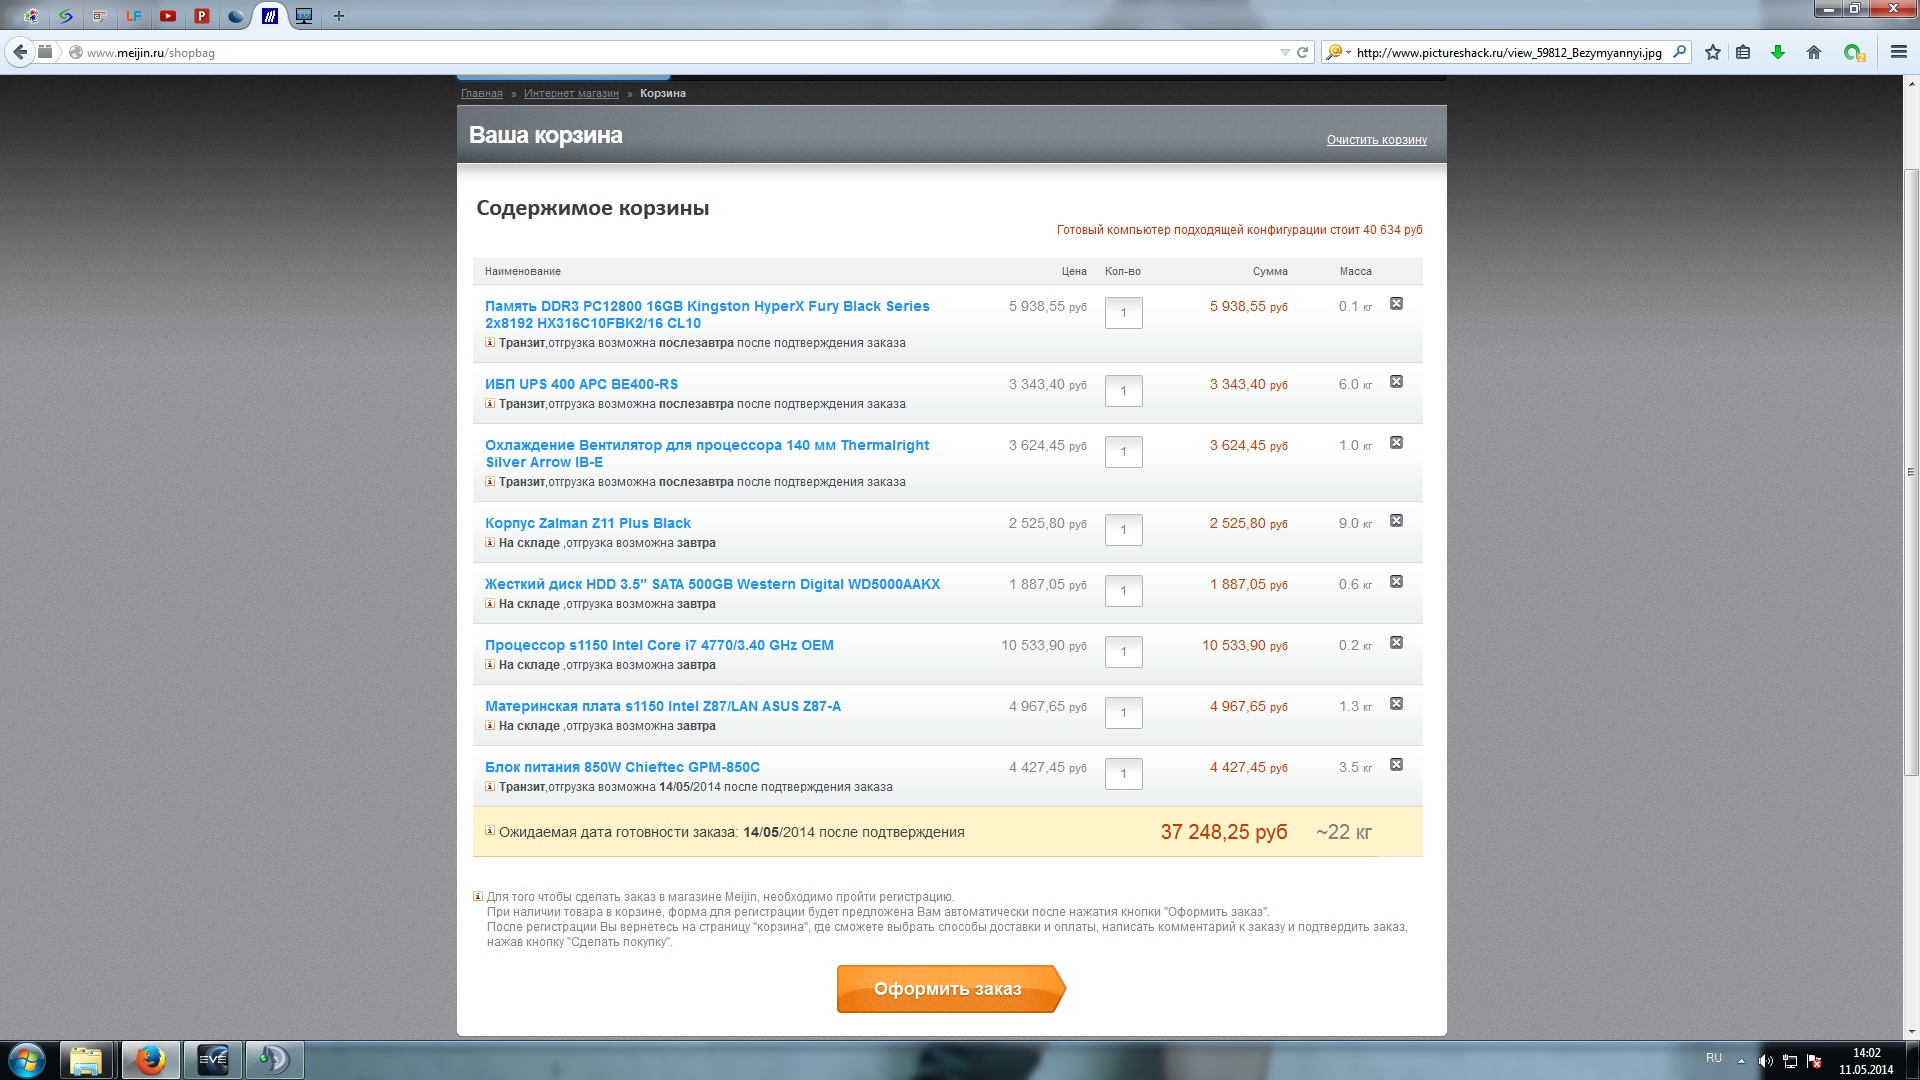Bookmark this page with the star icon
Viewport: 1920px width, 1080px height.
[1713, 52]
